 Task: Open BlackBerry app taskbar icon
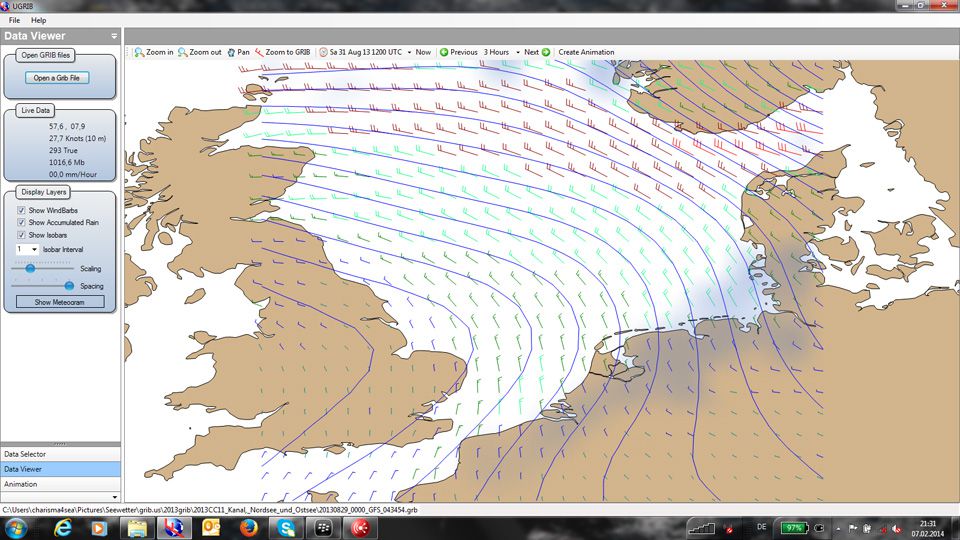323,528
